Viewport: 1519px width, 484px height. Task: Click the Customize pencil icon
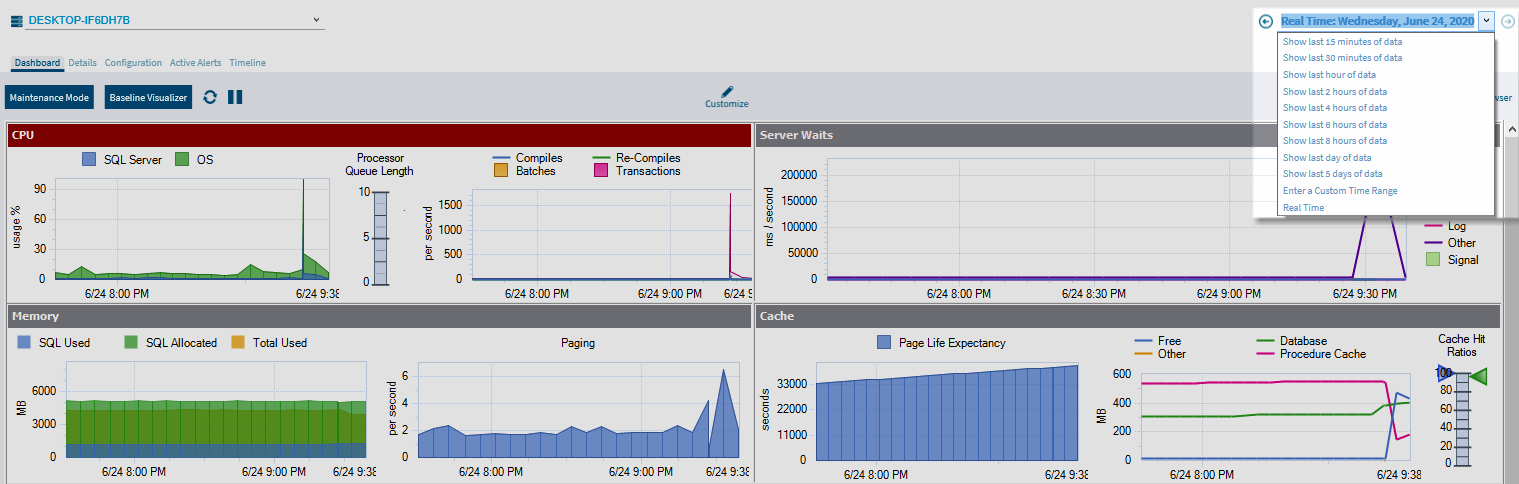click(x=727, y=92)
